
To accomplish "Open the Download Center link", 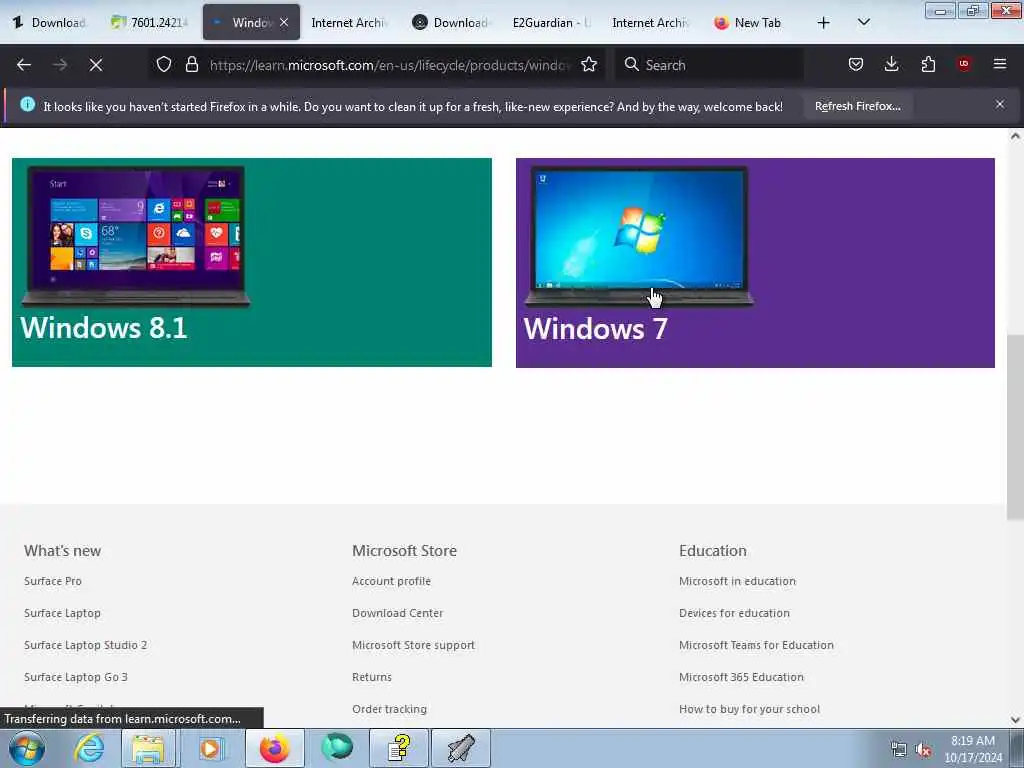I will point(397,613).
